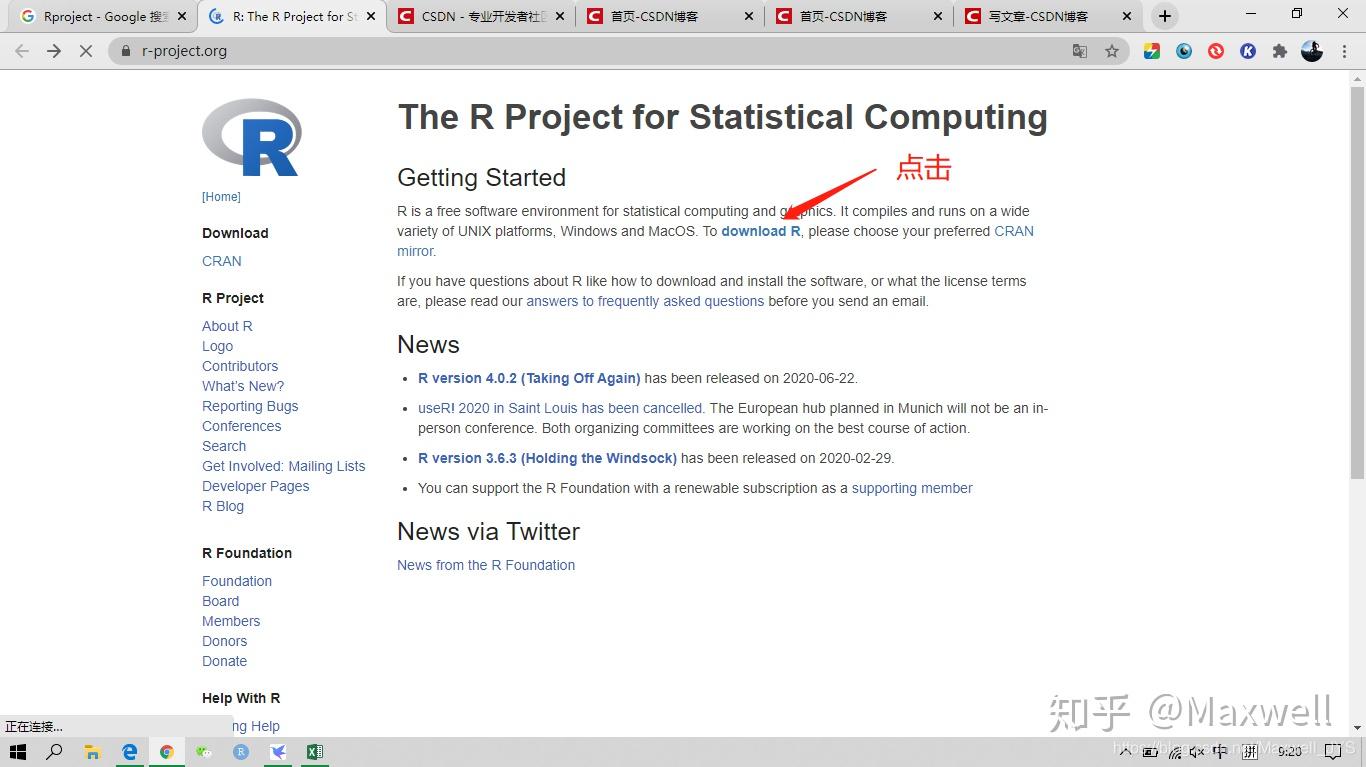1366x767 pixels.
Task: Click the download R link
Action: coord(759,231)
